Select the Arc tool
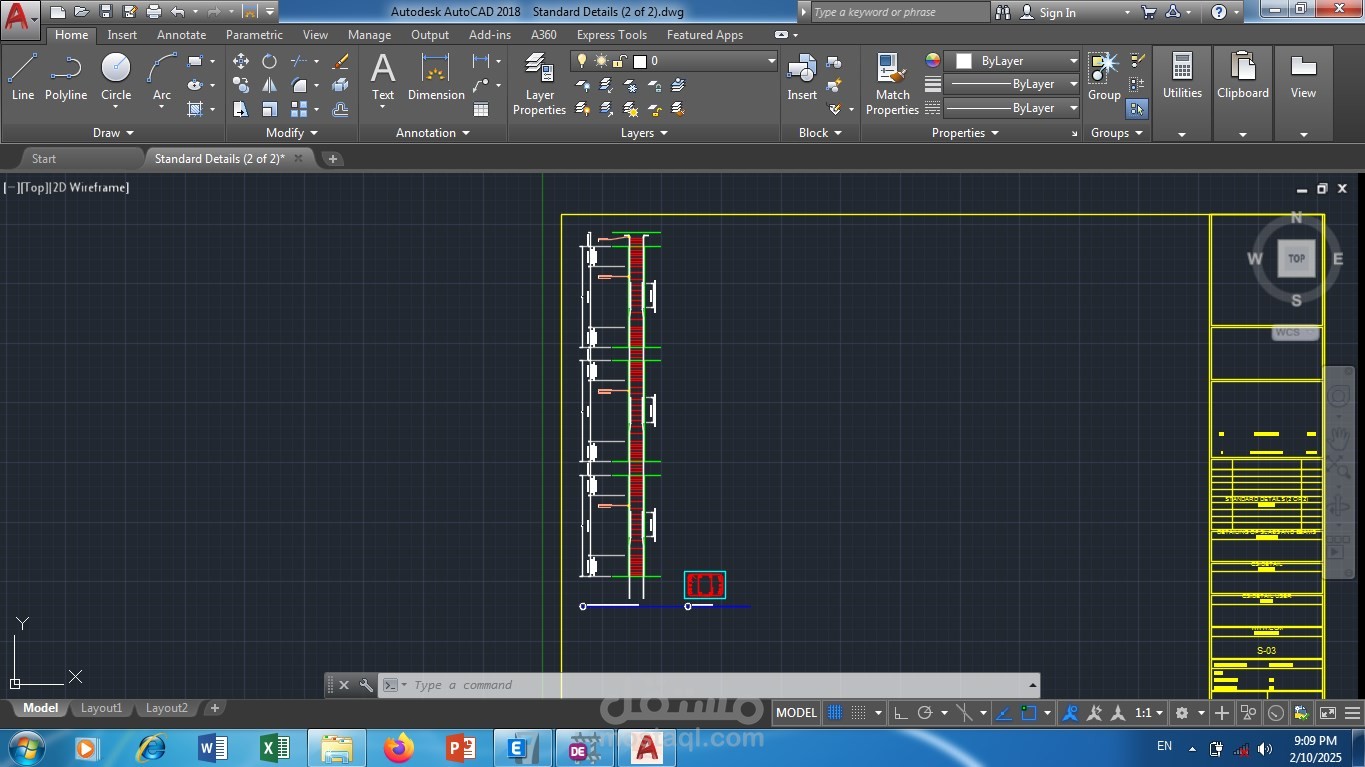Screen dimensions: 1365x767 coord(162,78)
